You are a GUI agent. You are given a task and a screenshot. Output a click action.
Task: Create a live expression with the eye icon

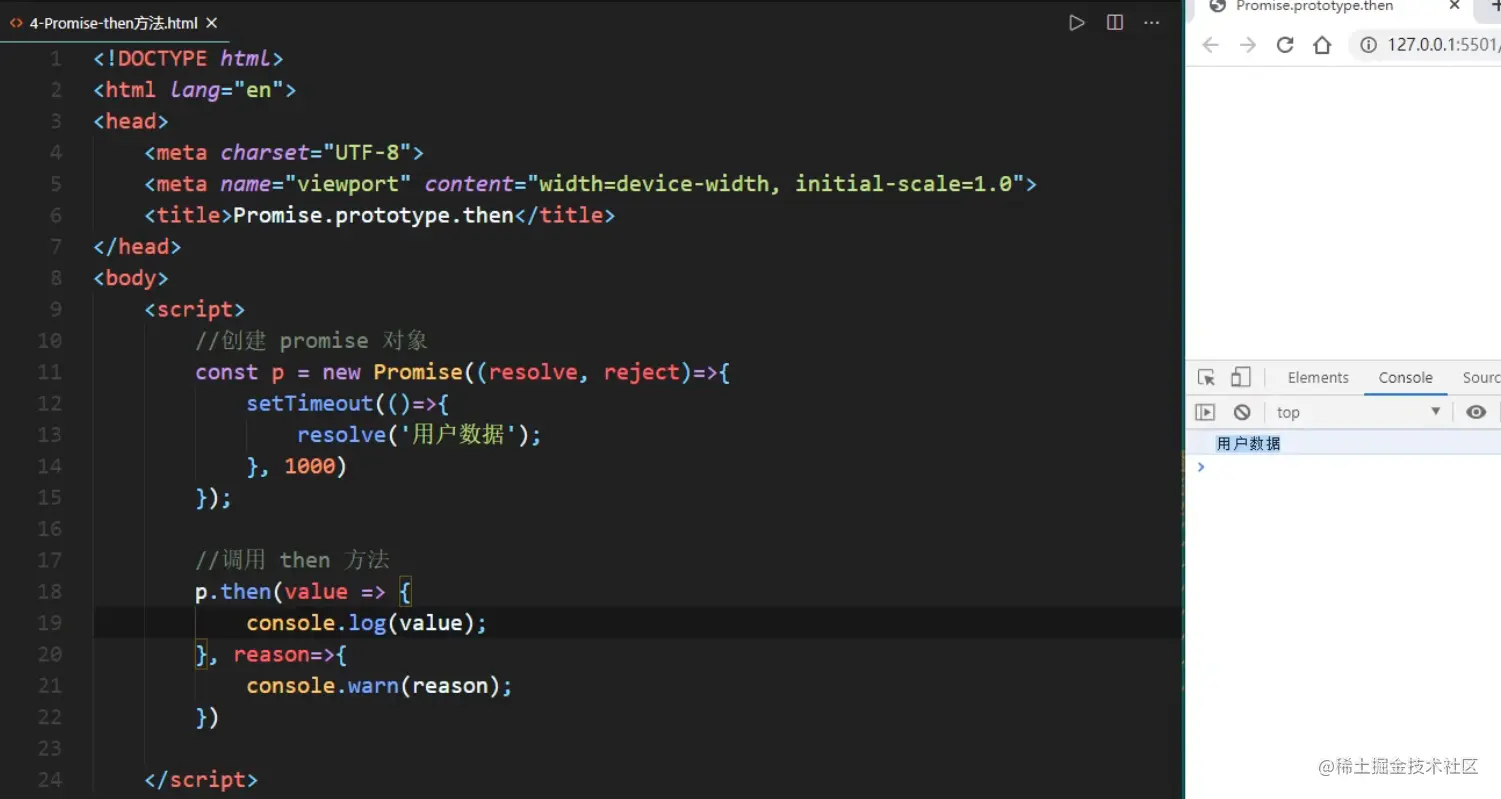pyautogui.click(x=1476, y=412)
